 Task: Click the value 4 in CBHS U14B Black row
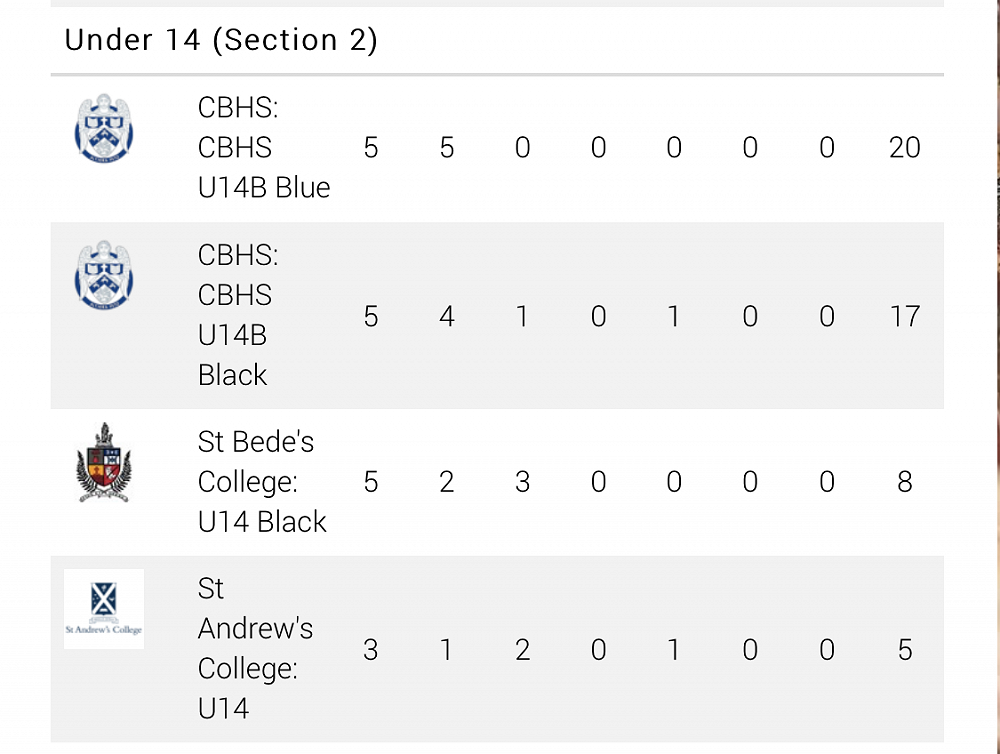447,316
